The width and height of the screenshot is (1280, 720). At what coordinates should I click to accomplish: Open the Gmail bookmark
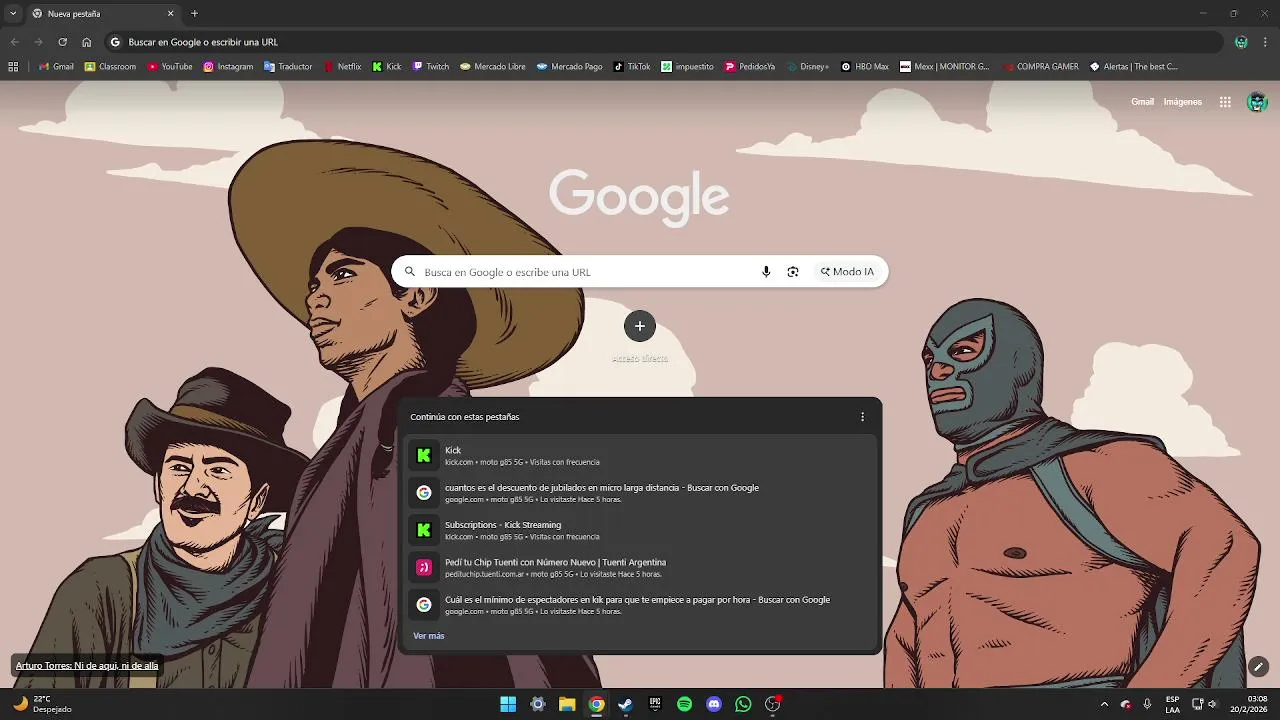56,67
